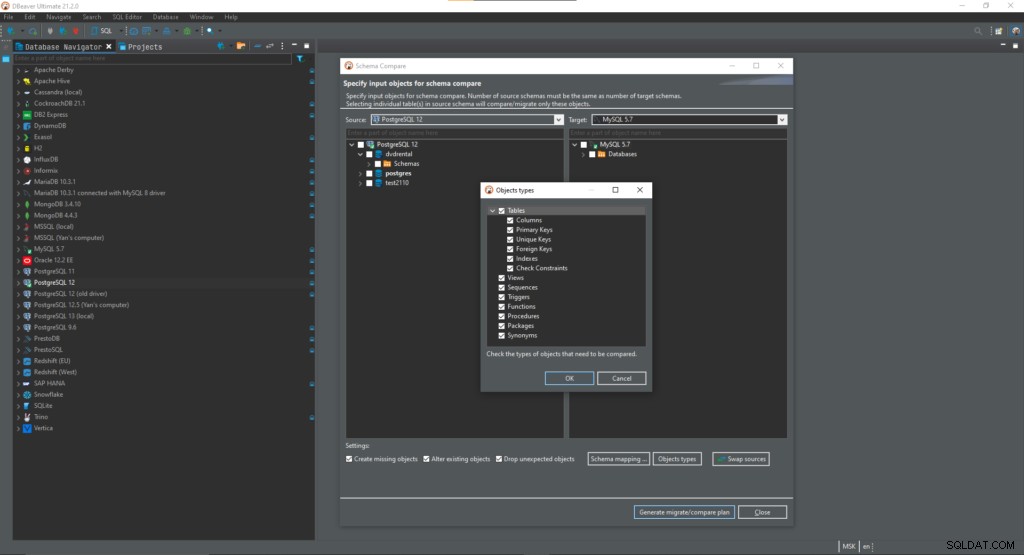Click Generate migrate/compare plan button
1024x555 pixels.
point(684,513)
